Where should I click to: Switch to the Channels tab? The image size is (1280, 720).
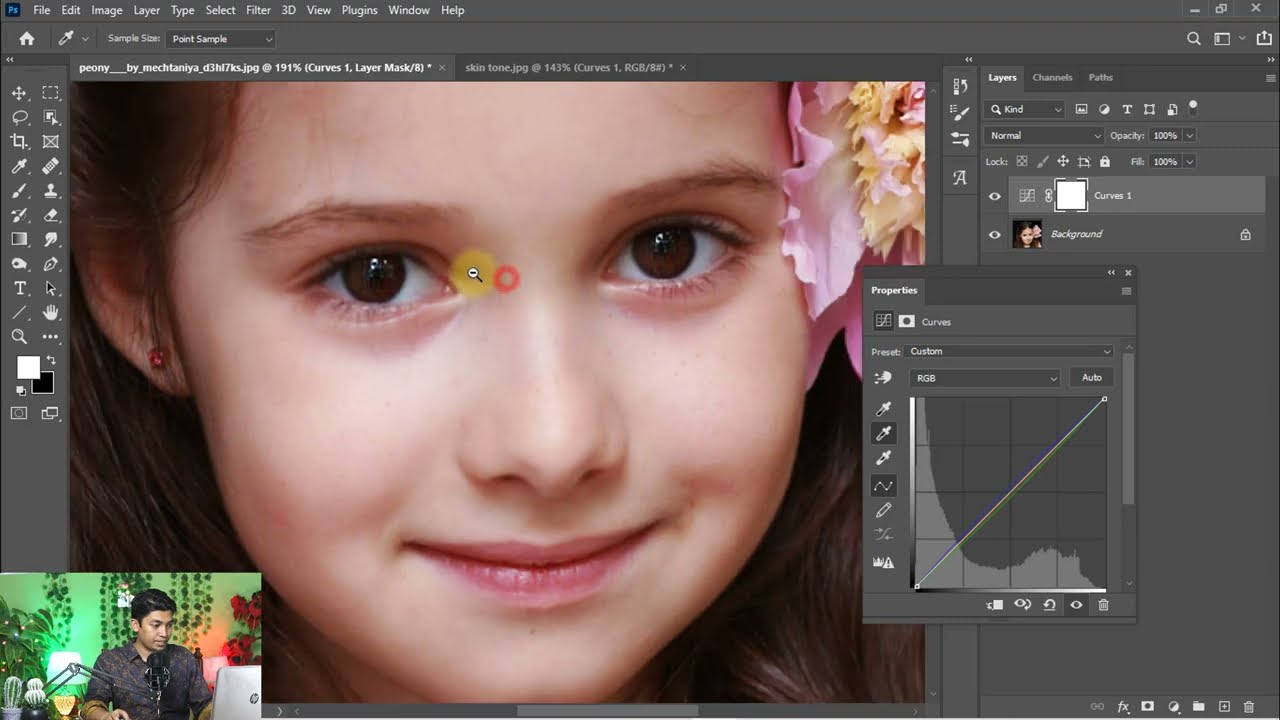(x=1052, y=77)
